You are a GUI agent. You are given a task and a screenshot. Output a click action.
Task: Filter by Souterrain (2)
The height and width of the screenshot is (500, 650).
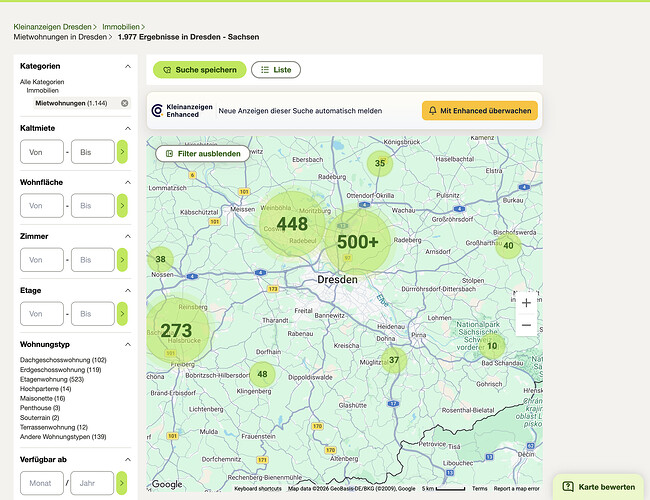click(39, 417)
